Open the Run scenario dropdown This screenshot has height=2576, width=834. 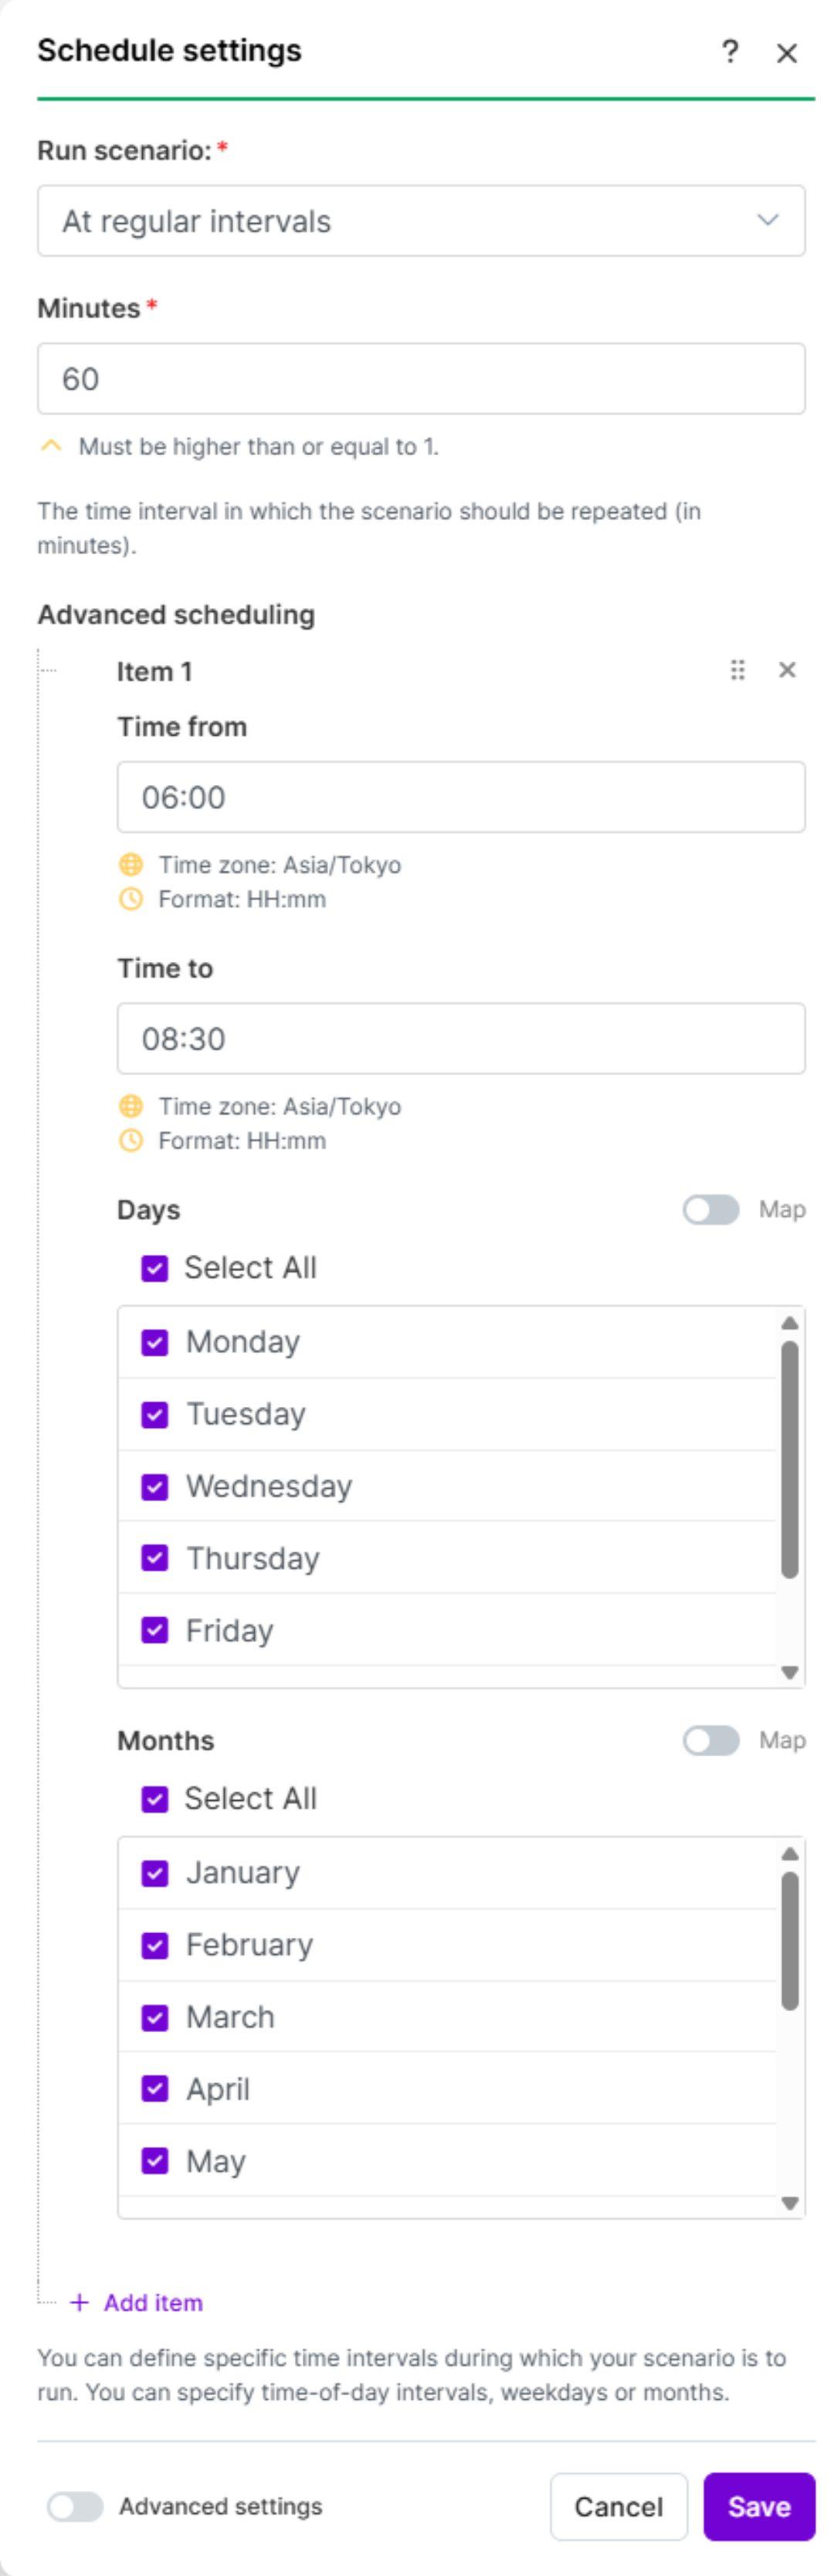(421, 221)
